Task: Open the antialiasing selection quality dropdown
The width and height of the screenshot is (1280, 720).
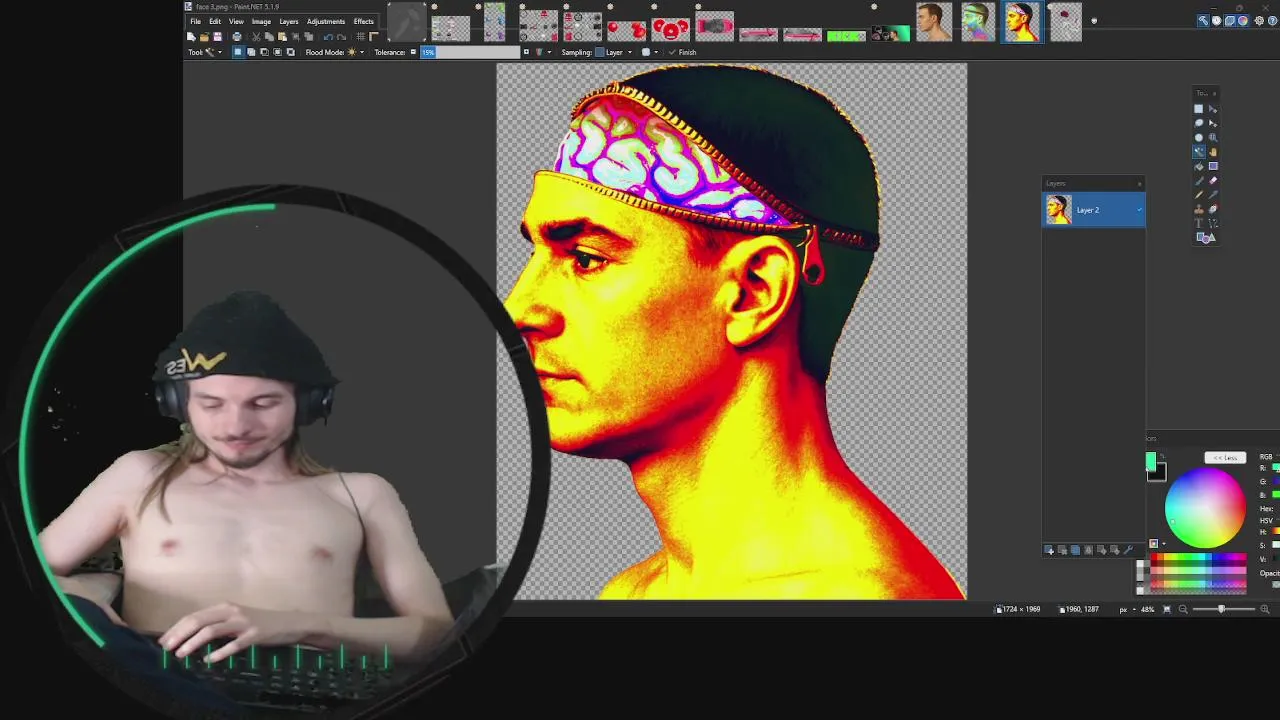Action: pyautogui.click(x=650, y=52)
